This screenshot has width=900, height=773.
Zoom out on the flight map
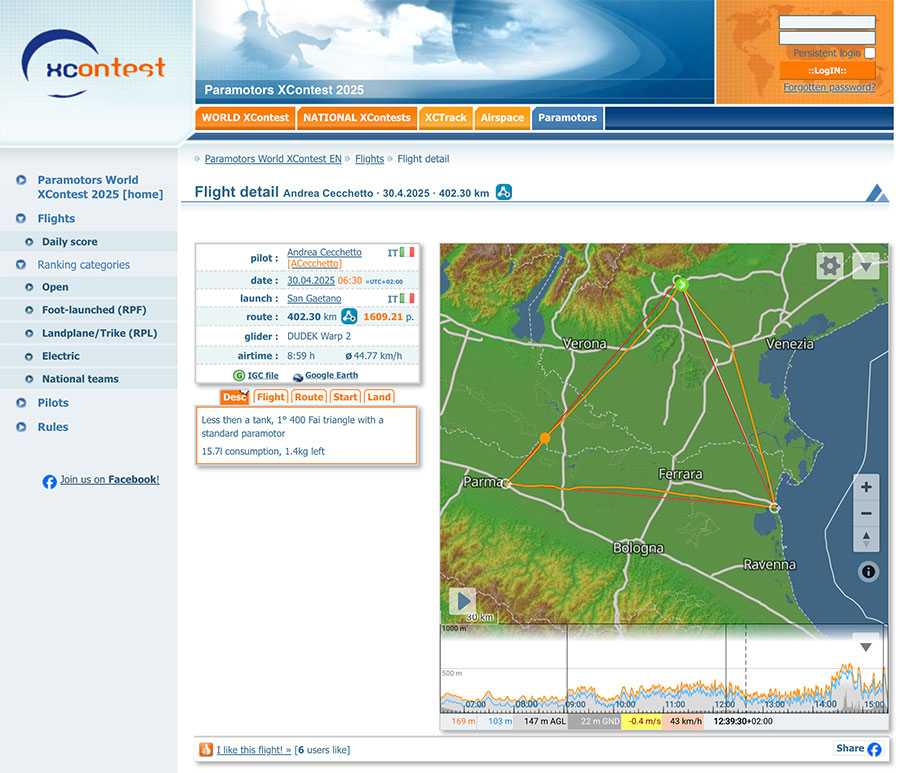click(x=866, y=513)
